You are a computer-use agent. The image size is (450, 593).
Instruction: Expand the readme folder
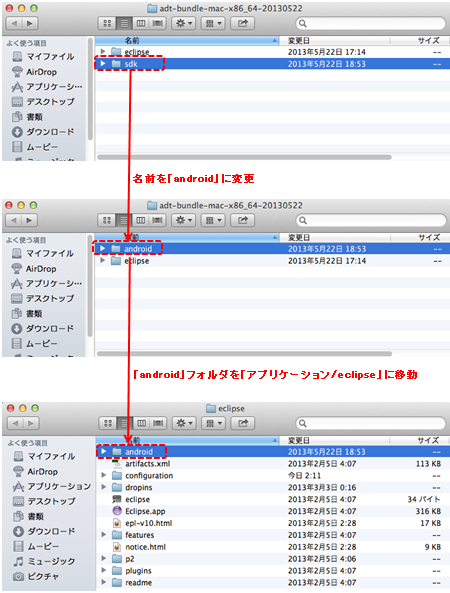104,582
